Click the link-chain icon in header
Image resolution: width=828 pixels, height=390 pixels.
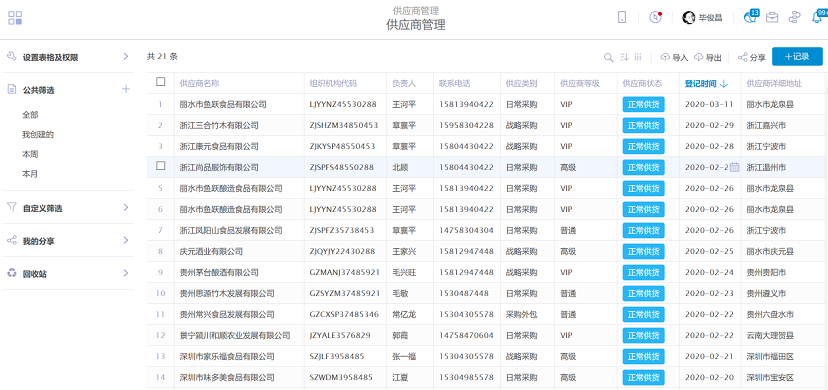pos(794,17)
